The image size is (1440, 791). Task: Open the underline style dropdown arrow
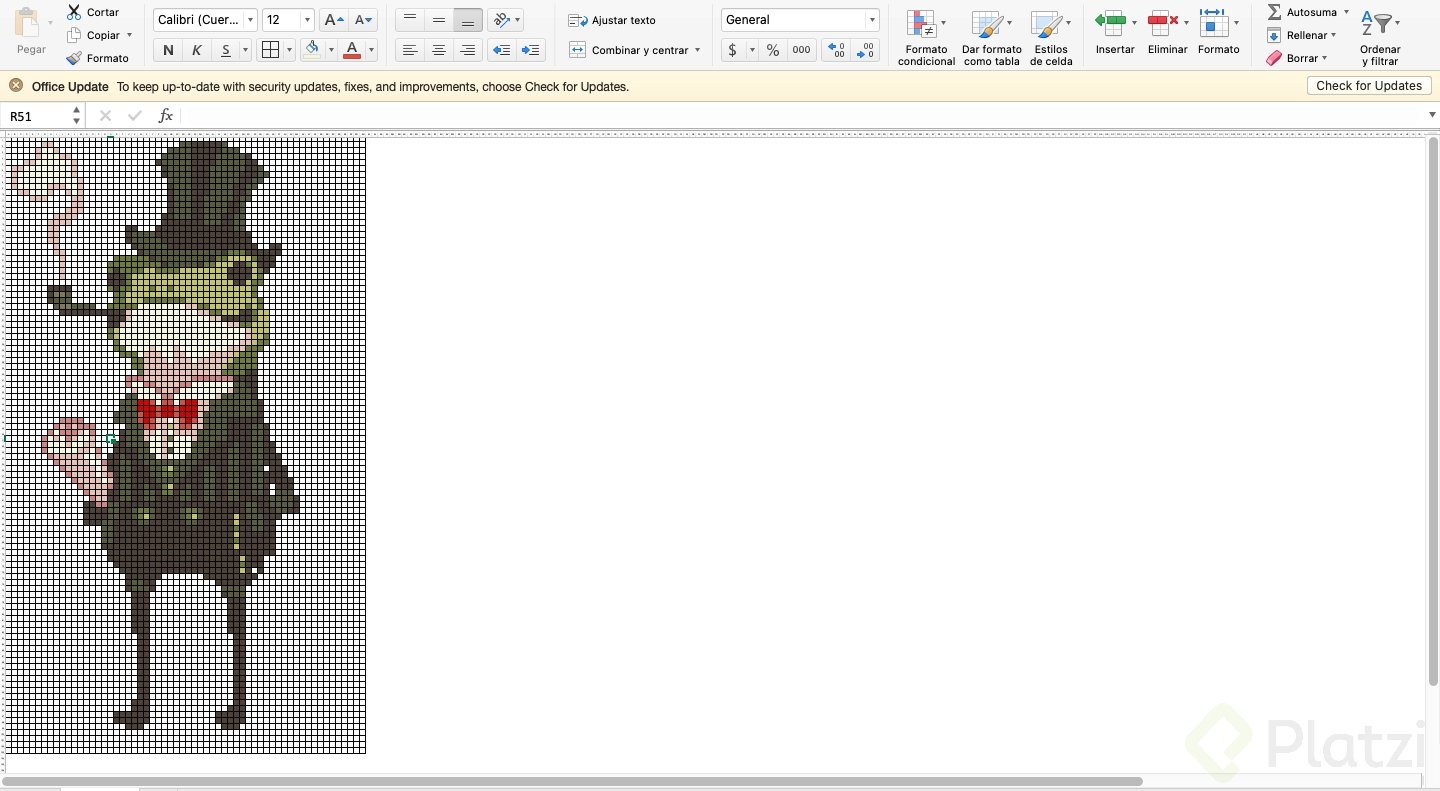[x=245, y=50]
